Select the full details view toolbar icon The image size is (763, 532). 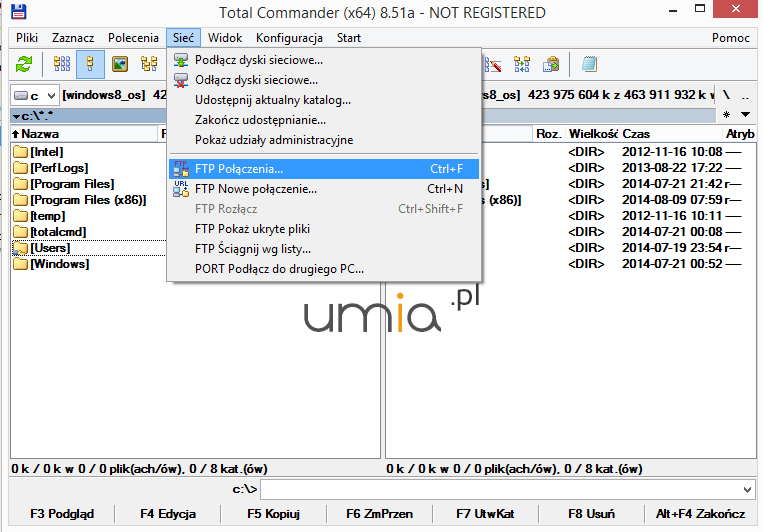point(91,65)
